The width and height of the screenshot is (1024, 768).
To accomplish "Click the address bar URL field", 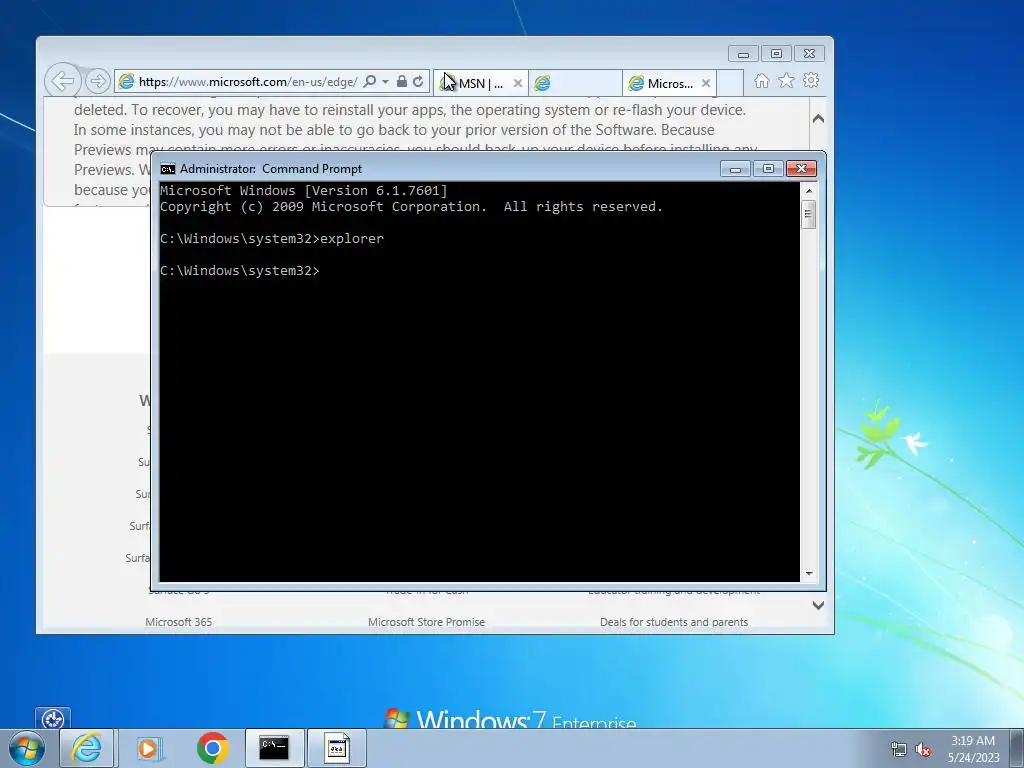I will click(248, 82).
